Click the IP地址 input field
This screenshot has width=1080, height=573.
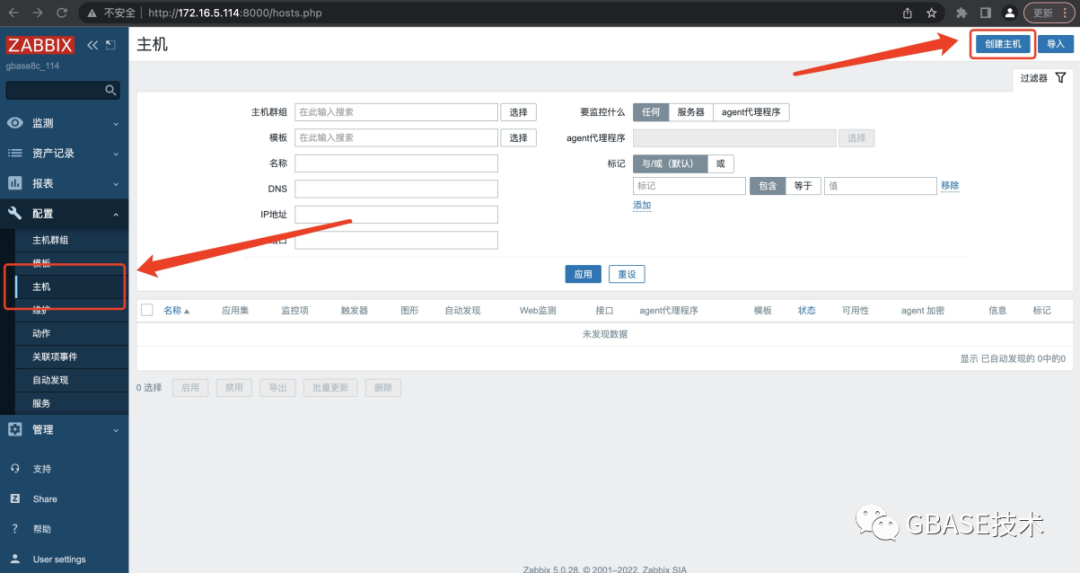click(x=396, y=214)
